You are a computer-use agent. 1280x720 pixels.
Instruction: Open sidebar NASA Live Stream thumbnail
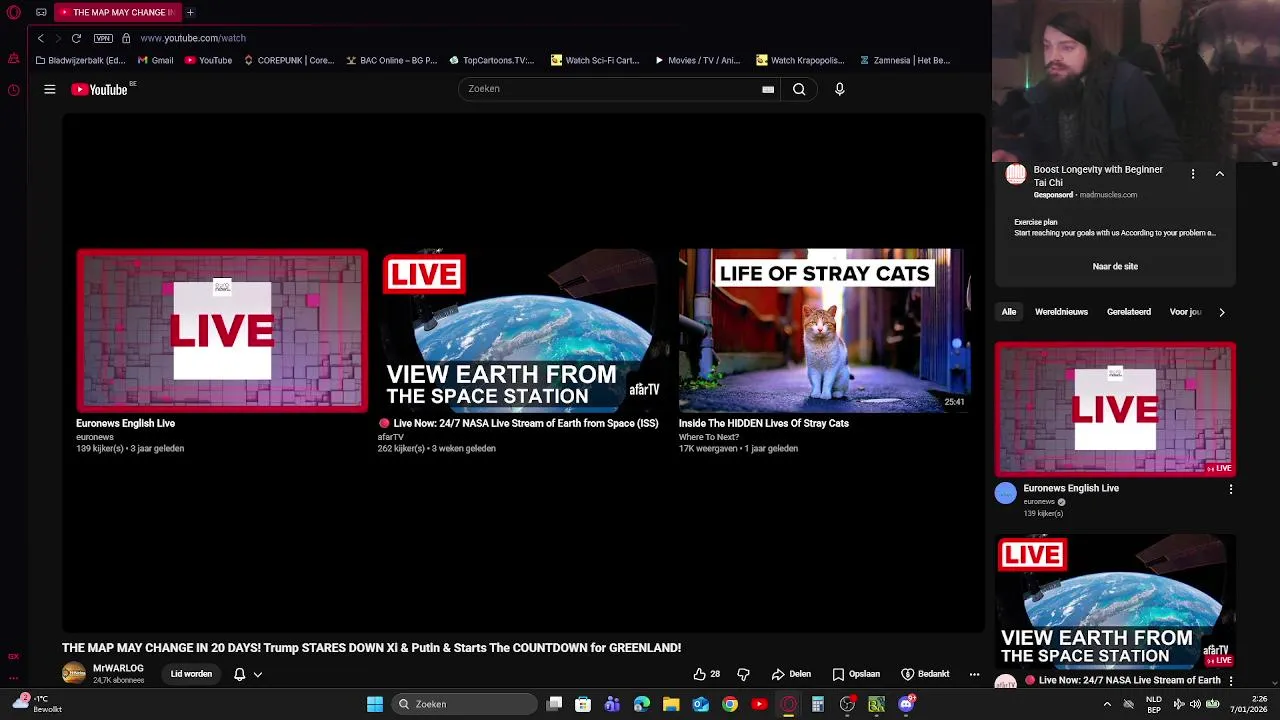(x=1115, y=601)
